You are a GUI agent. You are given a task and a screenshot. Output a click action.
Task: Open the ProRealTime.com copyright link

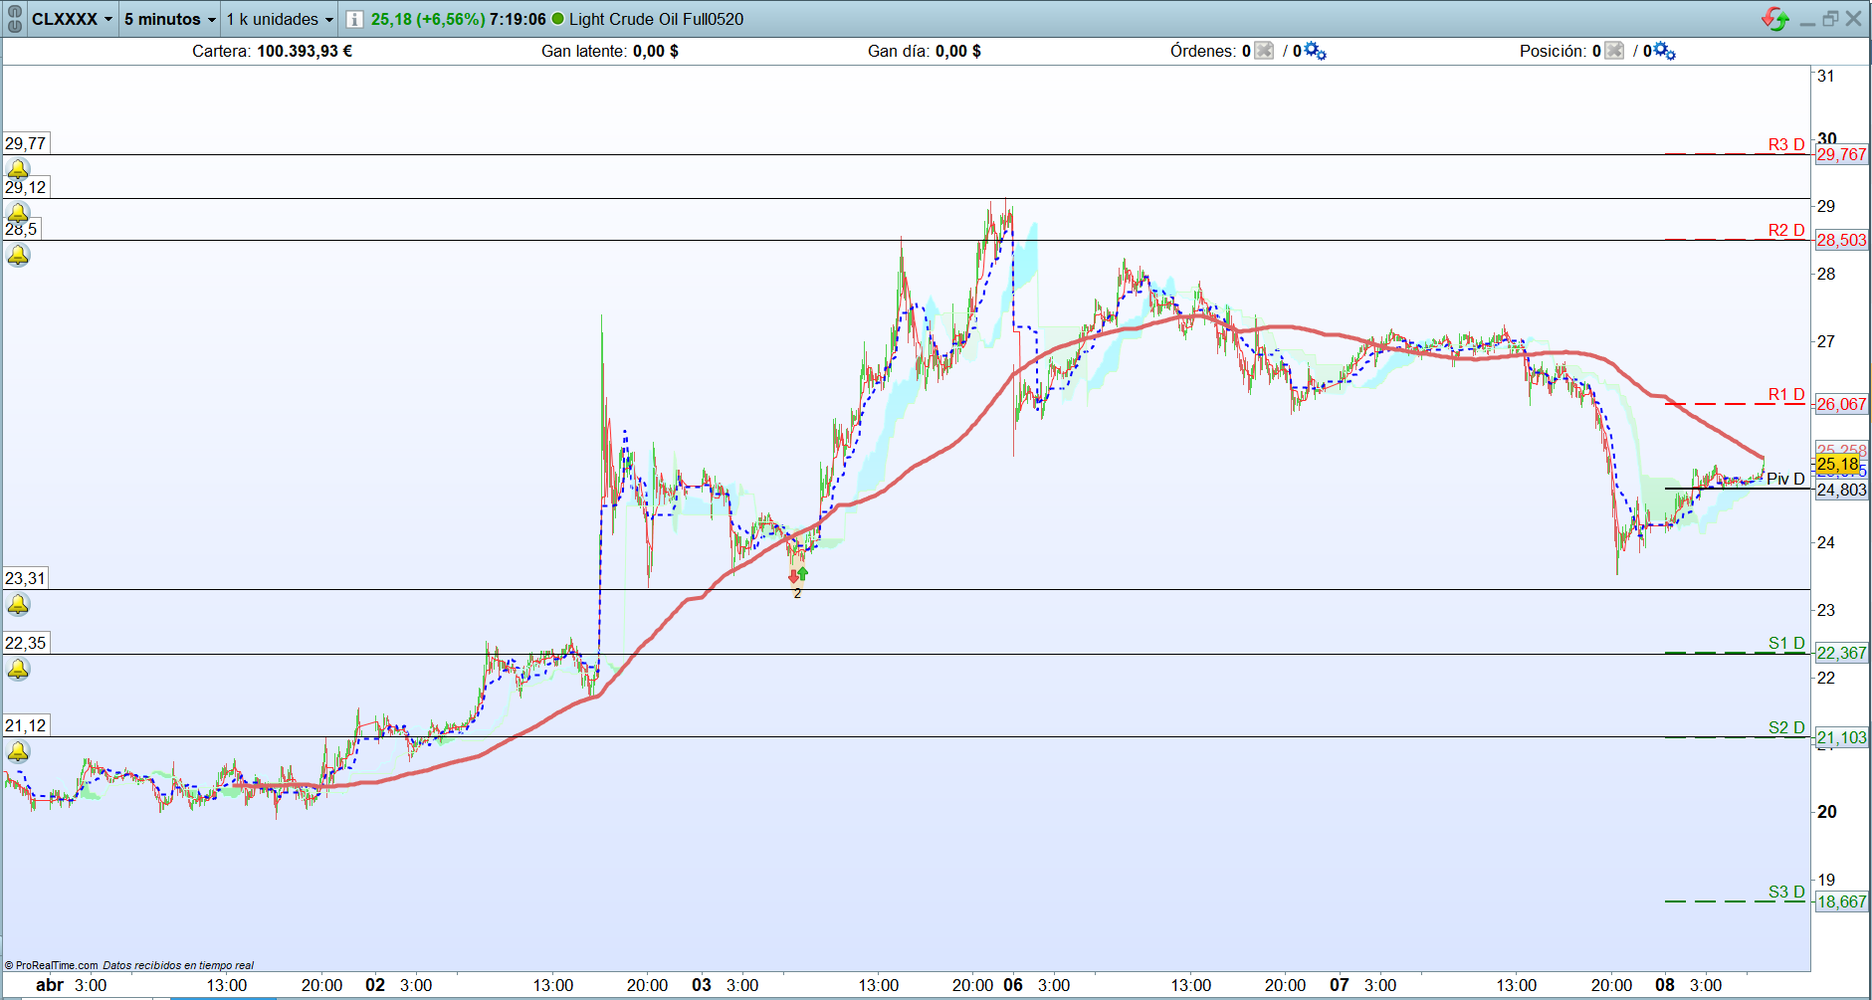point(51,965)
